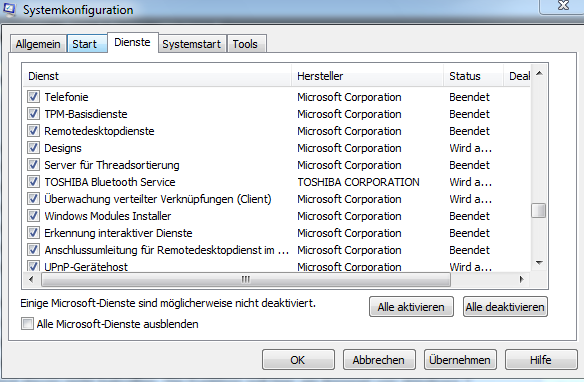Viewport: 584px width, 382px height.
Task: Click the Alle aktivieren button
Action: point(411,307)
